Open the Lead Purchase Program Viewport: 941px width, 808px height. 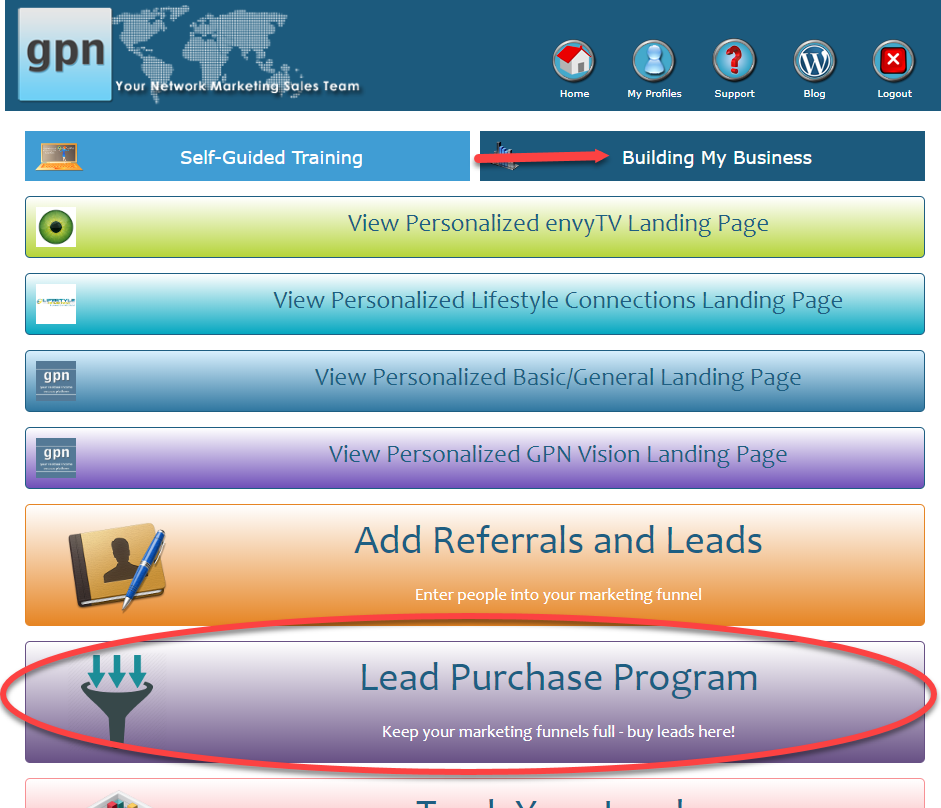pyautogui.click(x=475, y=702)
